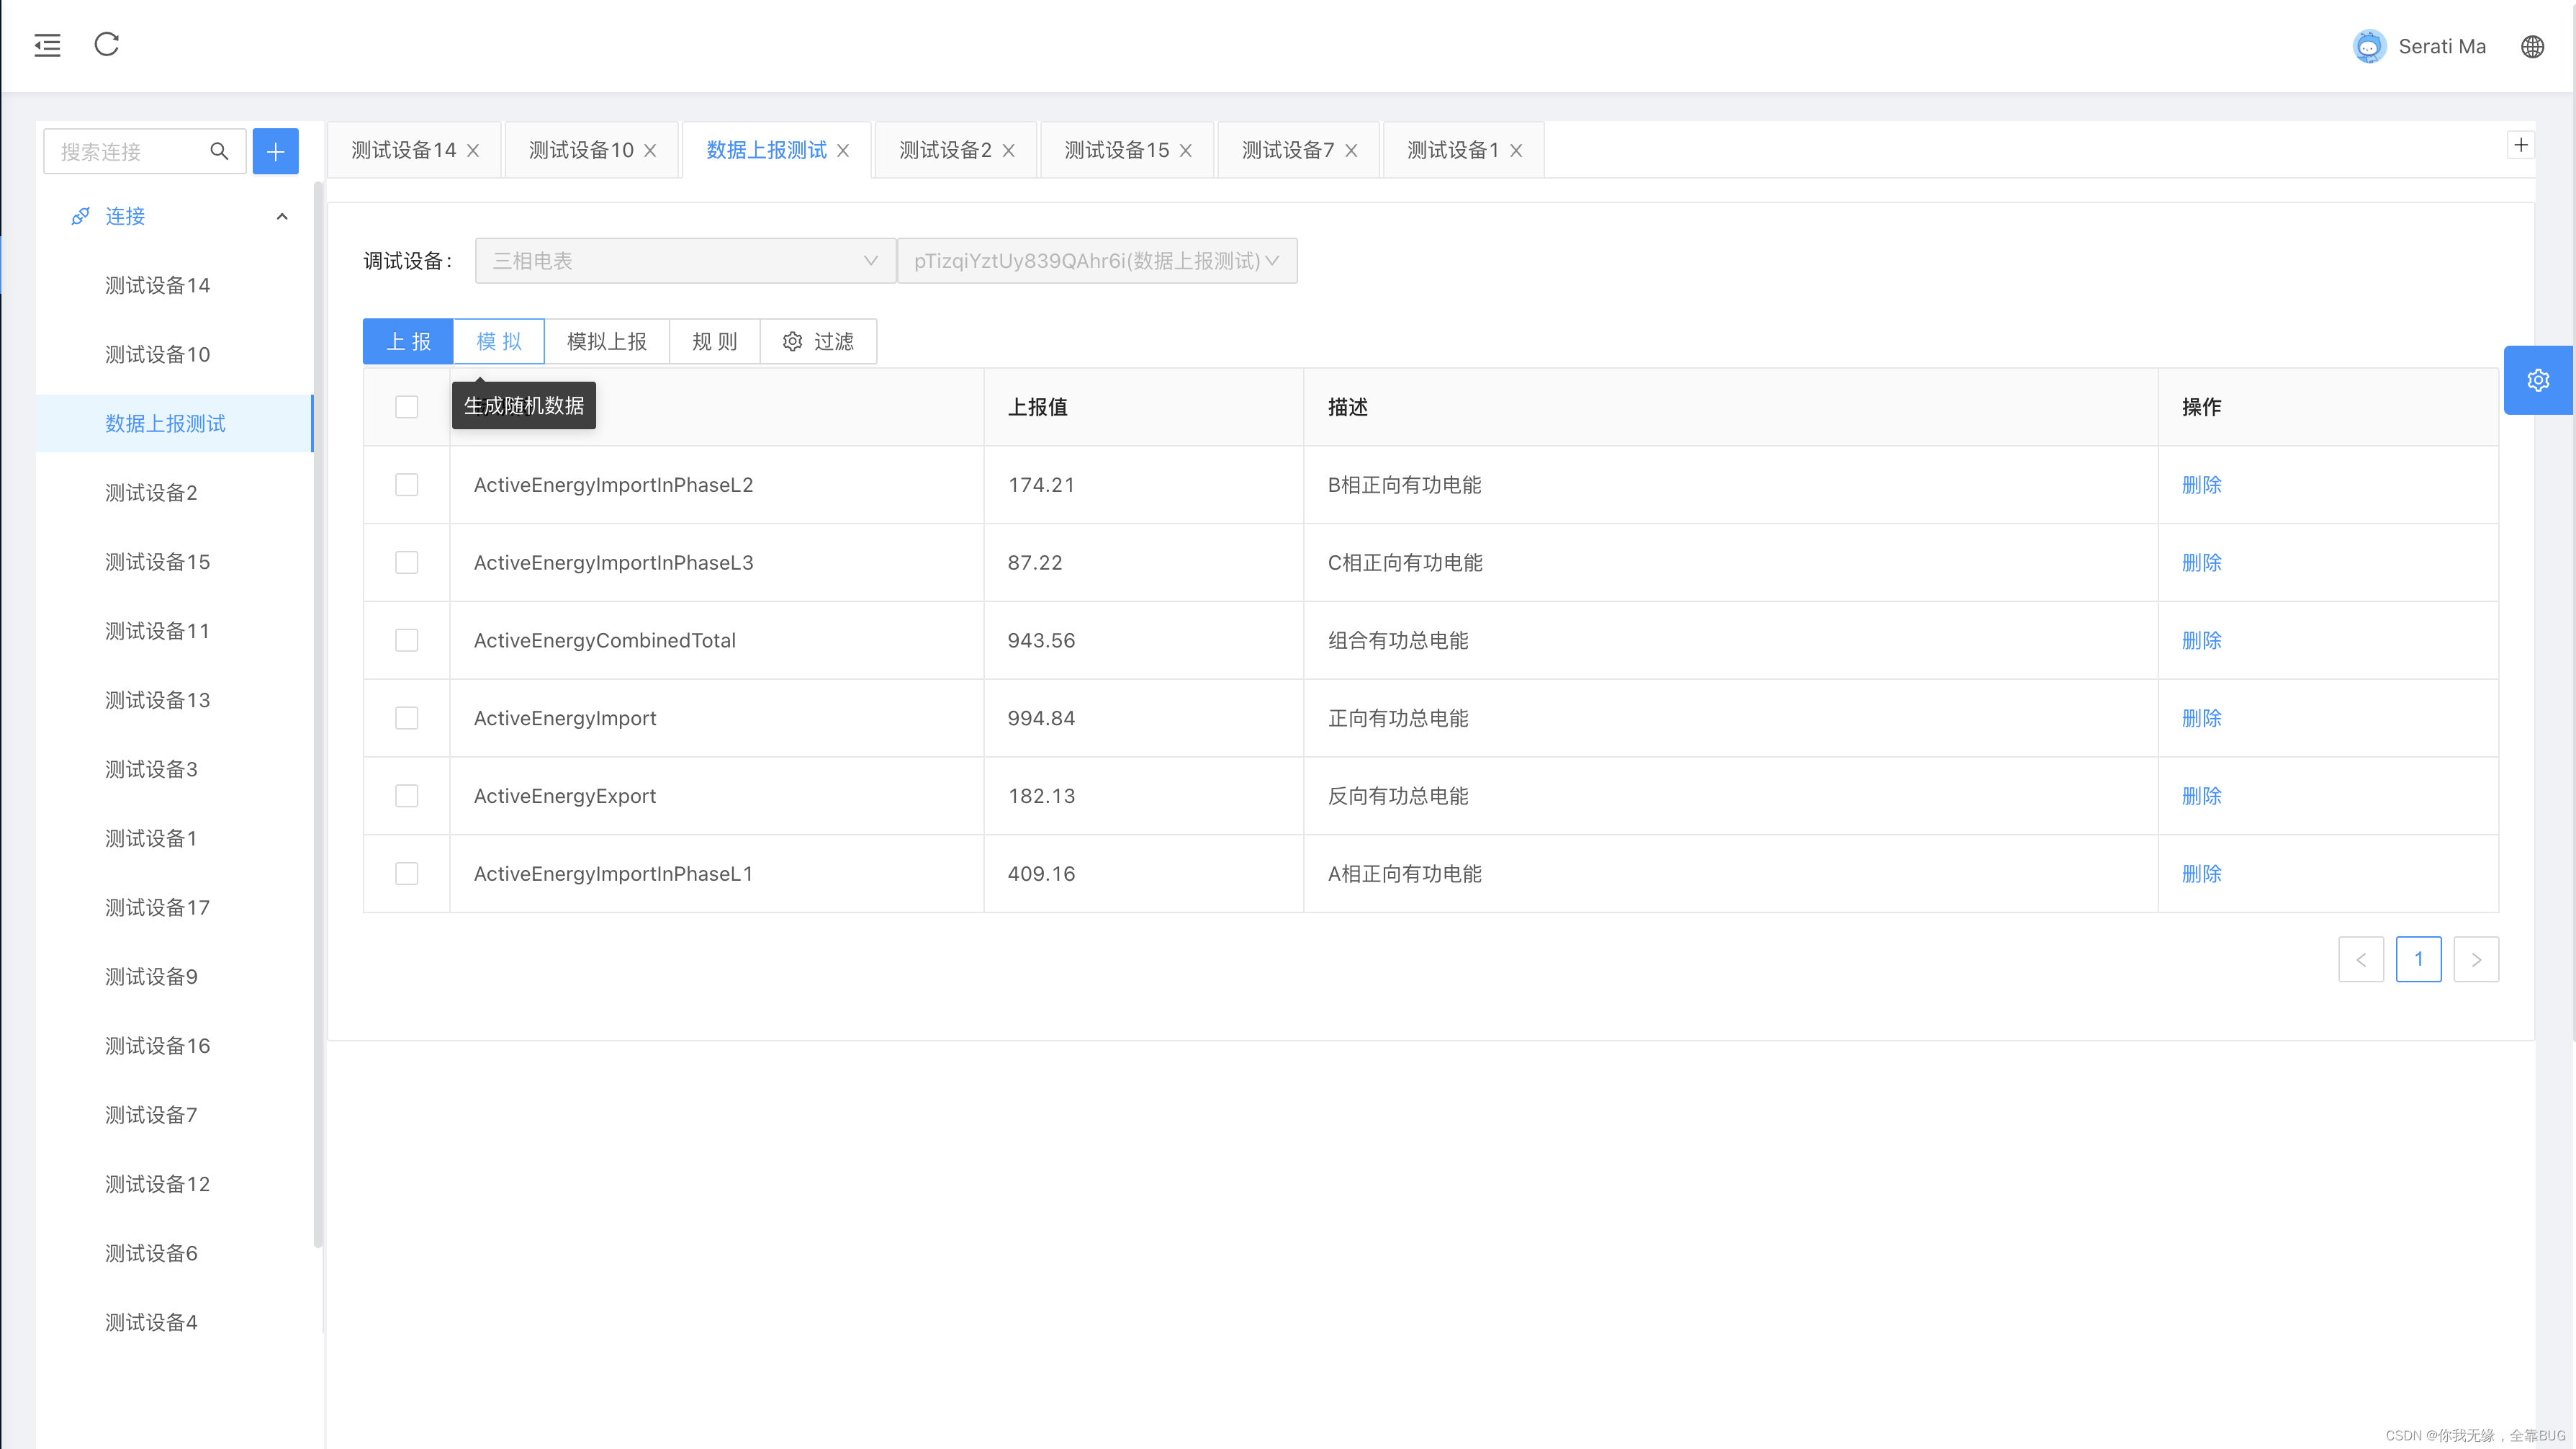
Task: Open the blue settings gear panel
Action: (2537, 380)
